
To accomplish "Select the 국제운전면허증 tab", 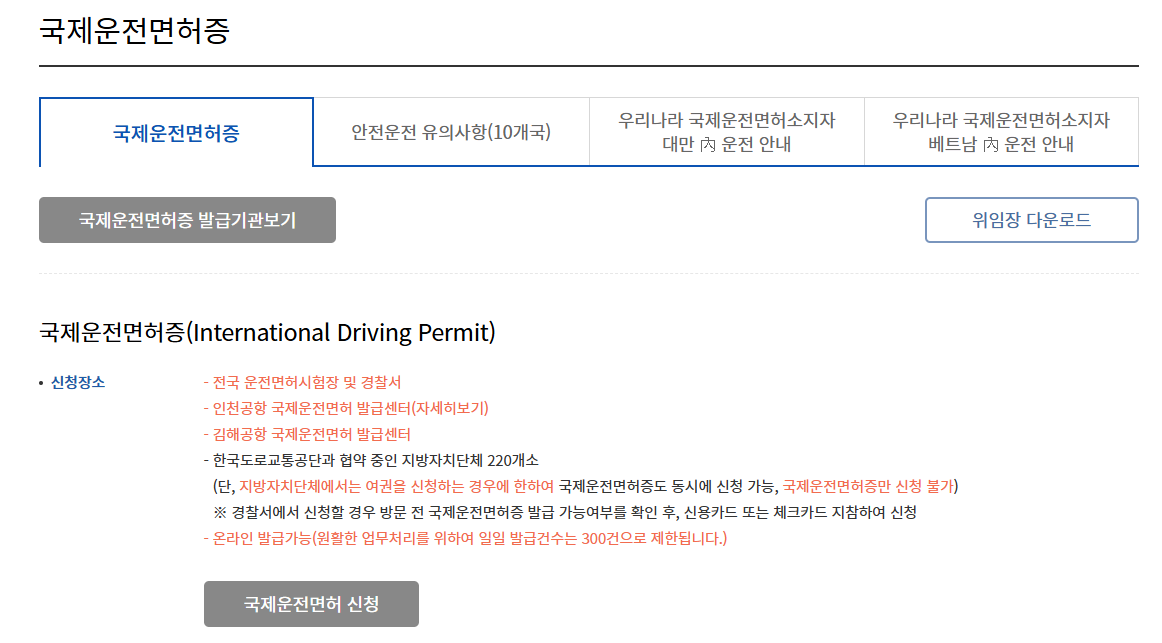I will [176, 133].
